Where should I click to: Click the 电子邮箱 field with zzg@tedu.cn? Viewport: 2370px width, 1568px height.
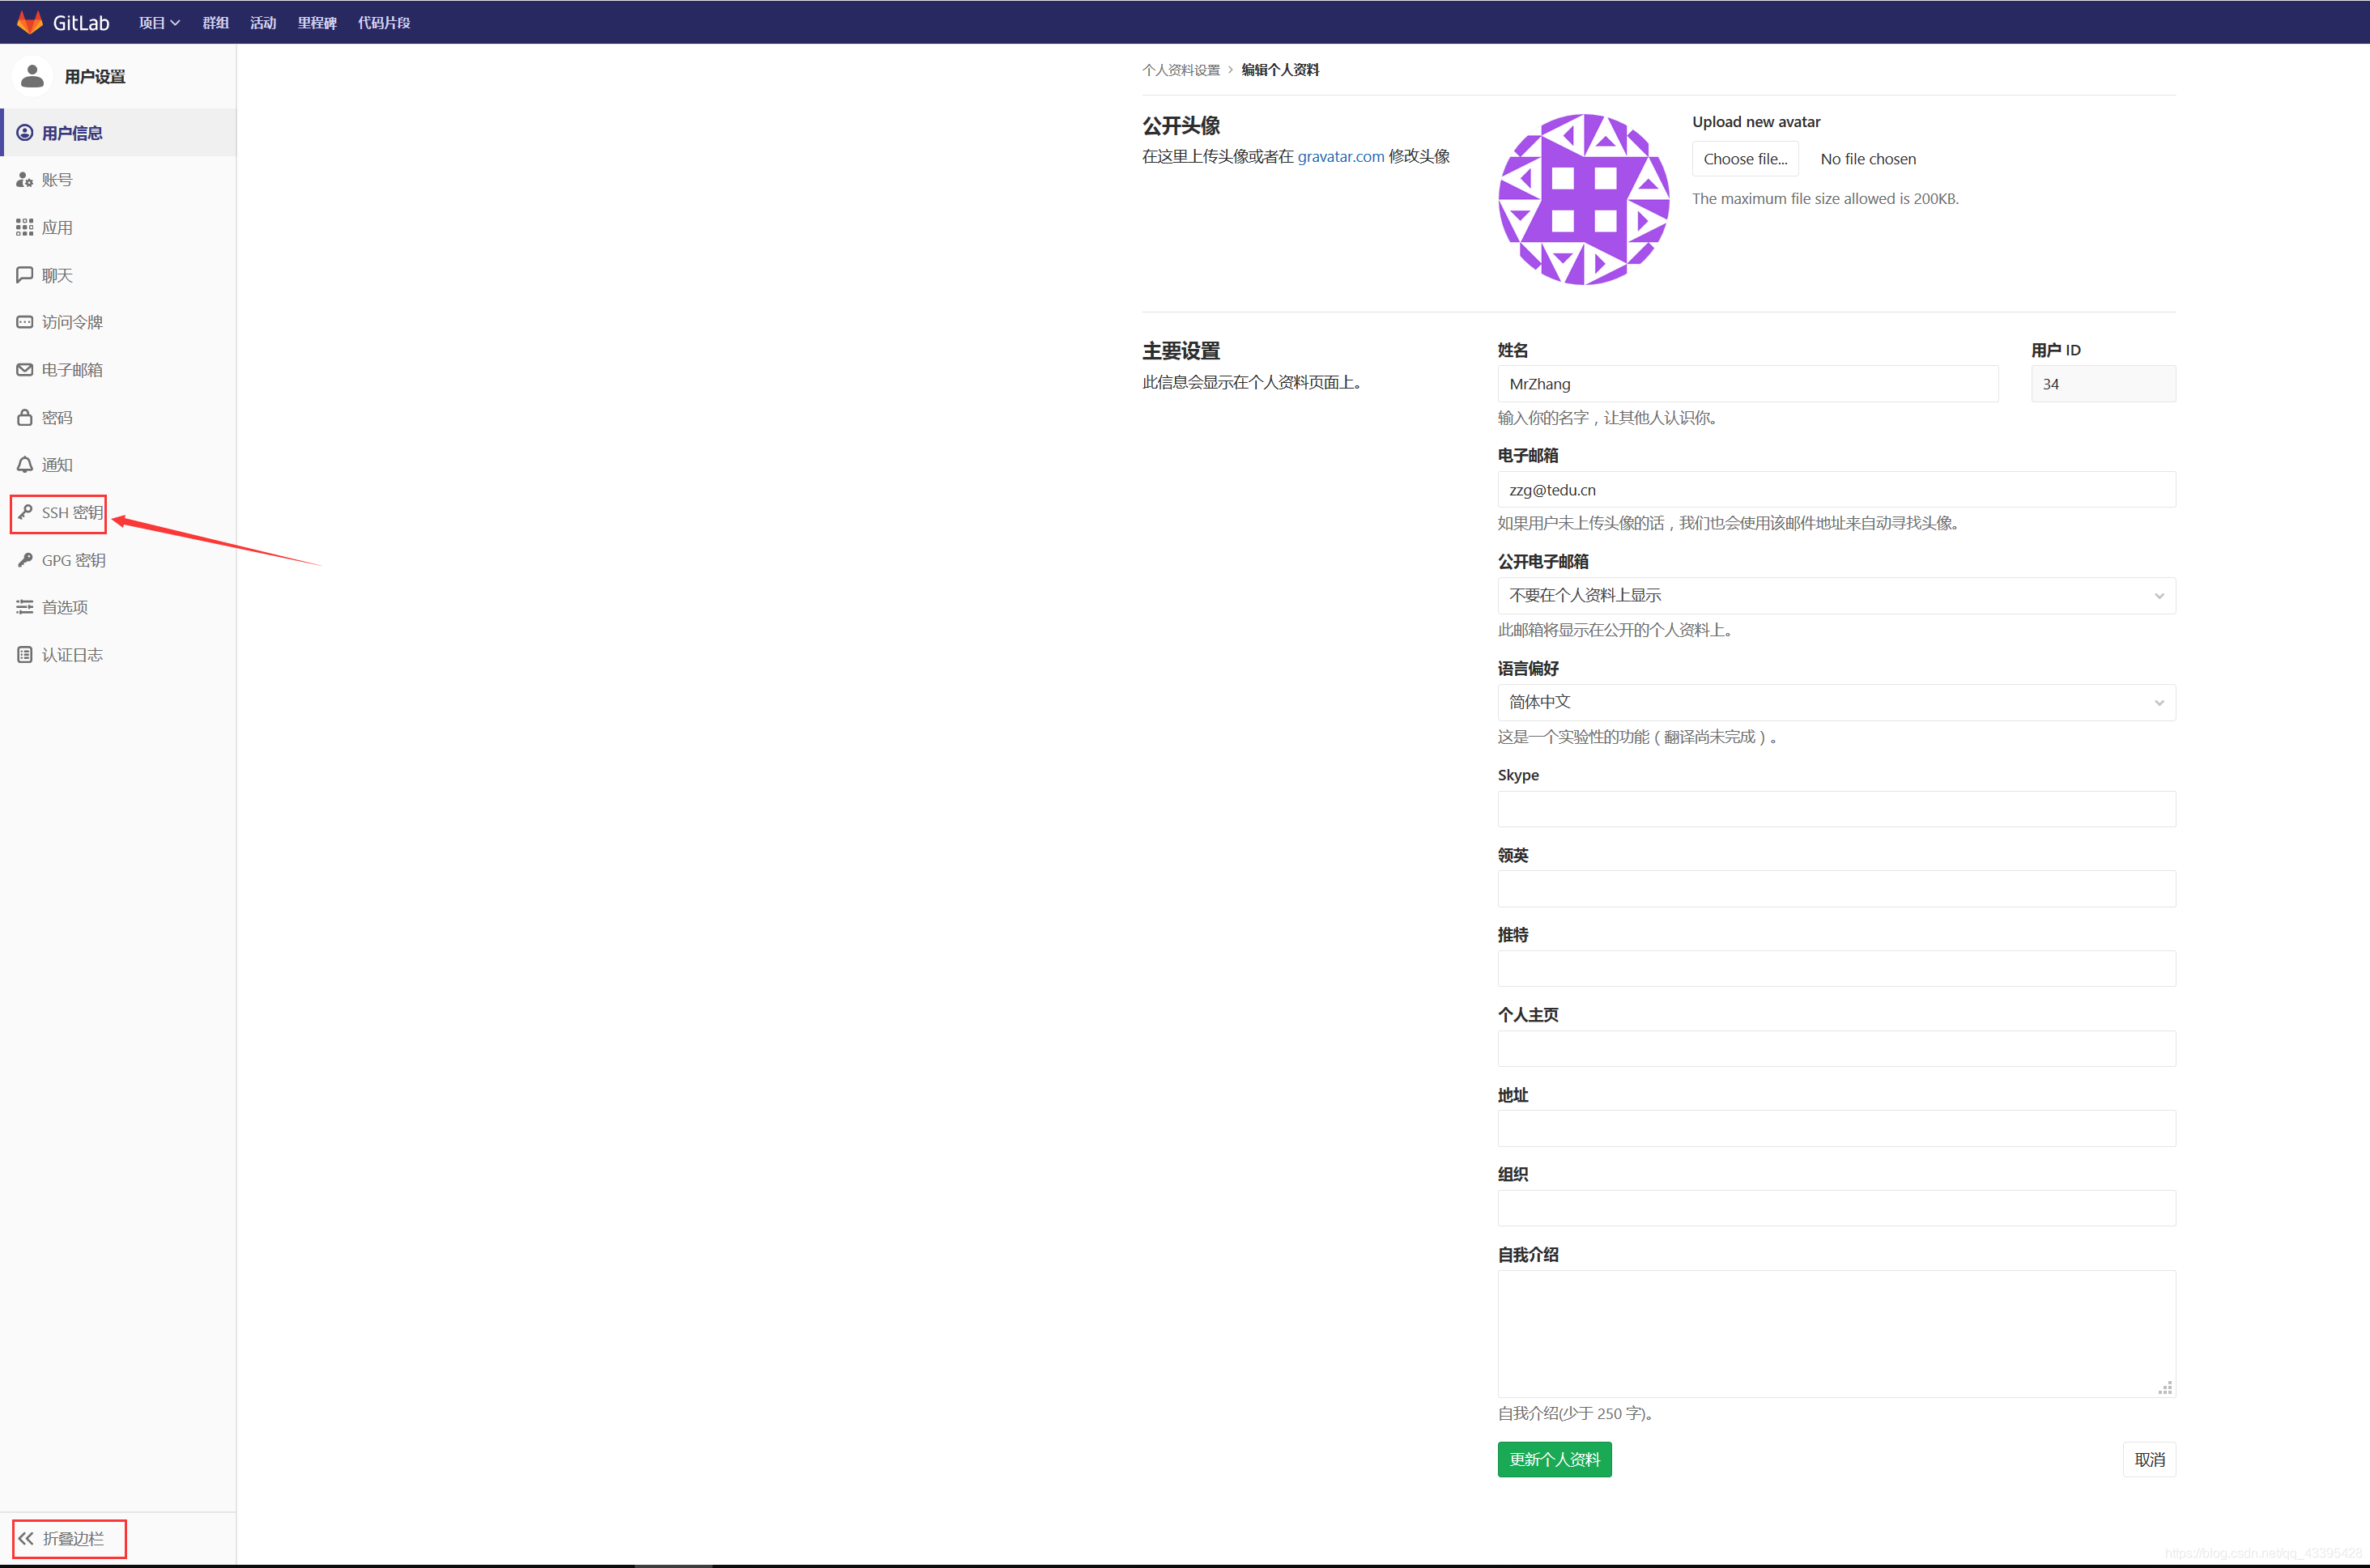[x=1836, y=490]
